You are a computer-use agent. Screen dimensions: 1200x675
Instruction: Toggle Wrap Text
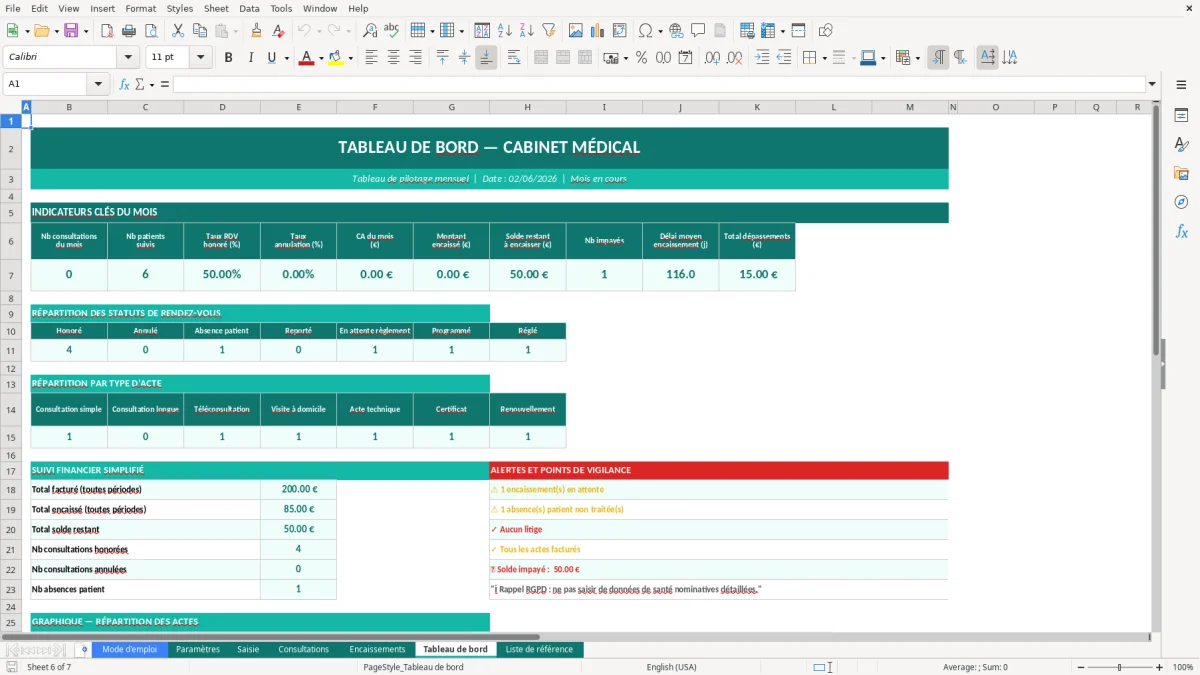pos(514,58)
